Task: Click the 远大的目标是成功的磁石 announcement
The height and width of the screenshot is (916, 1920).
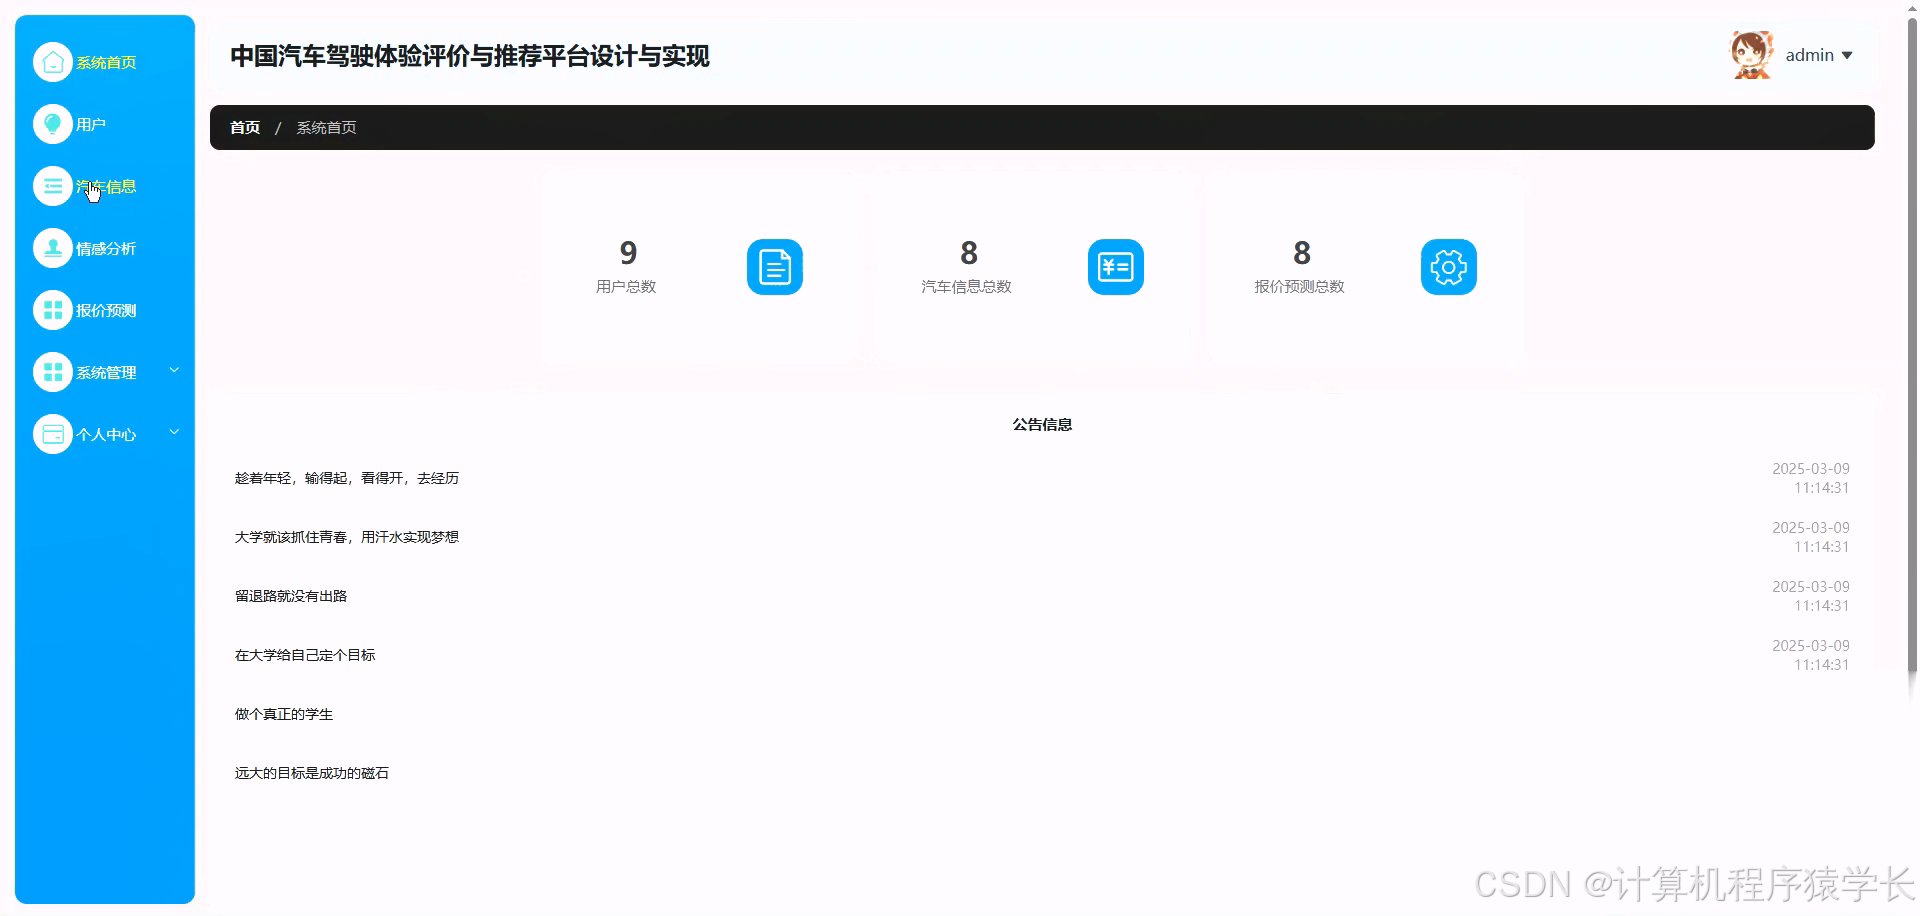Action: pyautogui.click(x=311, y=772)
